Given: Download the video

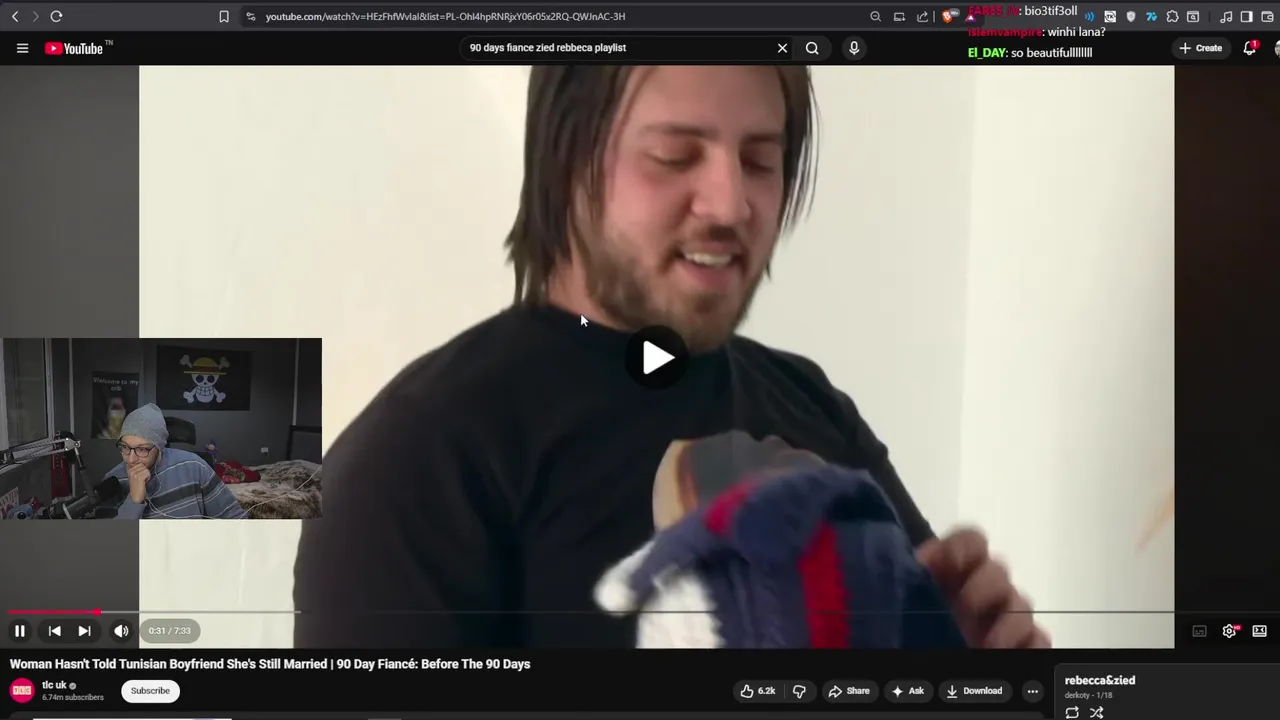Looking at the screenshot, I should [974, 691].
